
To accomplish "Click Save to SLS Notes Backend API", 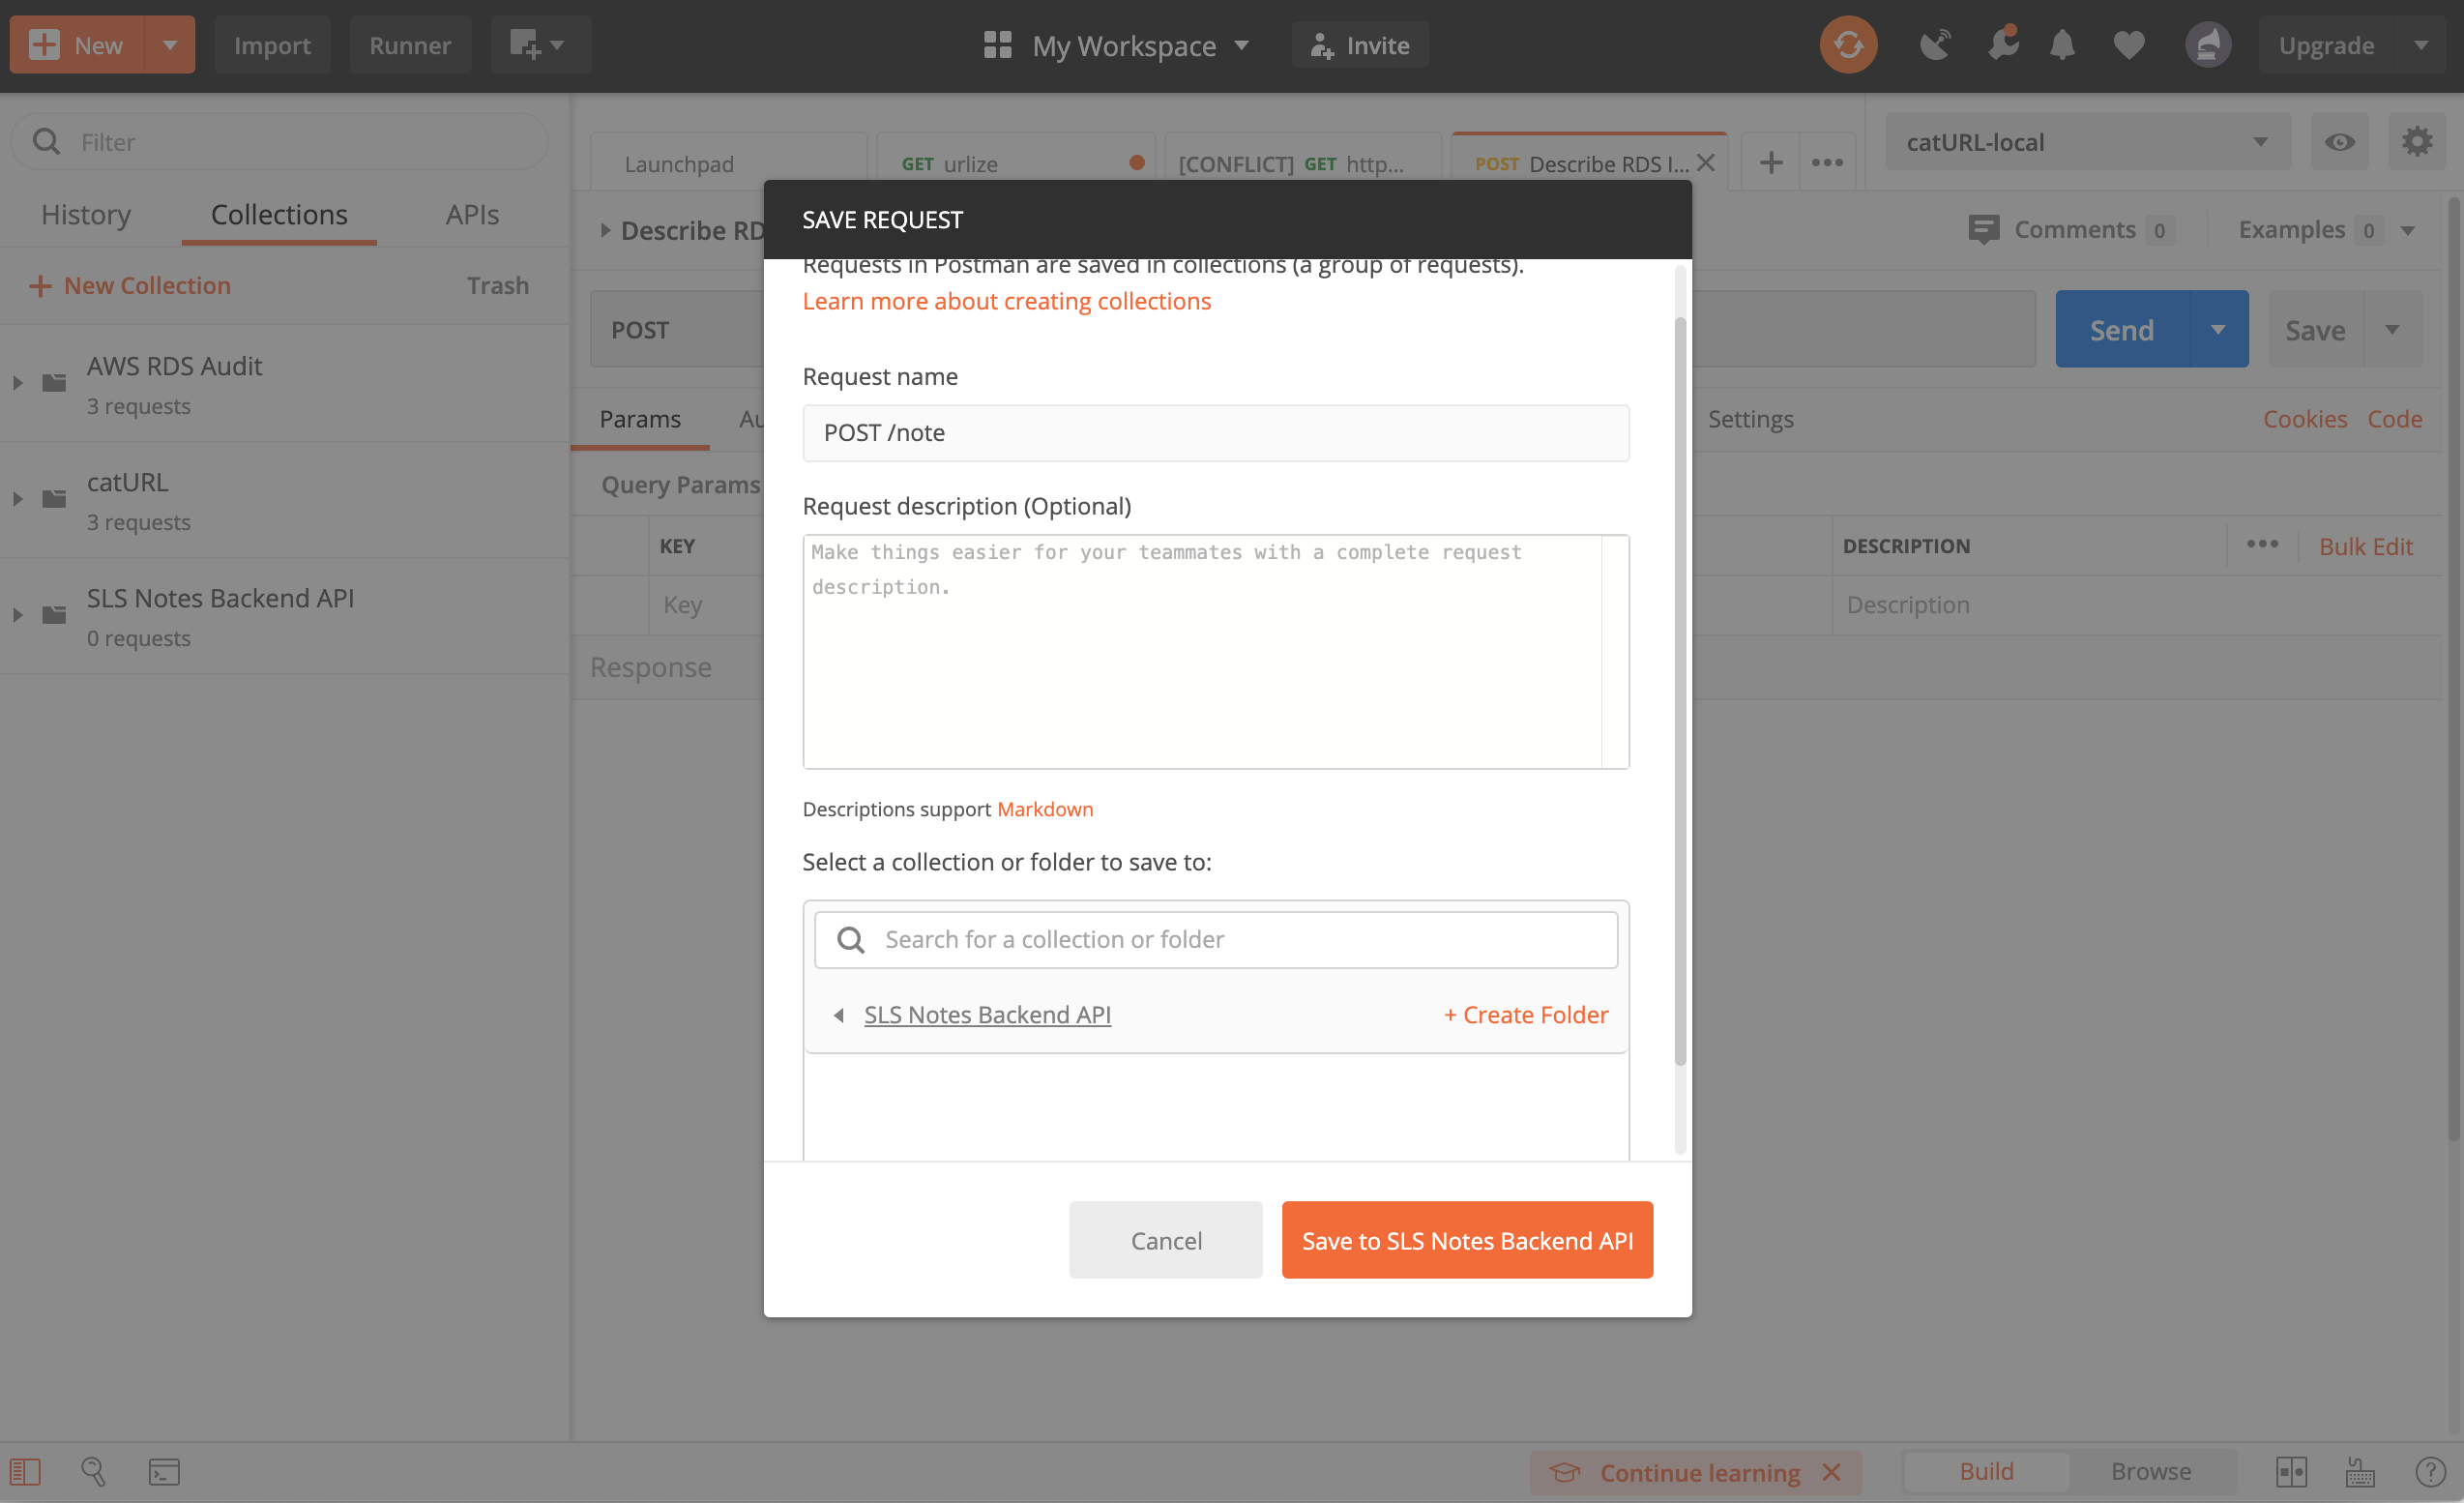I will (1466, 1240).
